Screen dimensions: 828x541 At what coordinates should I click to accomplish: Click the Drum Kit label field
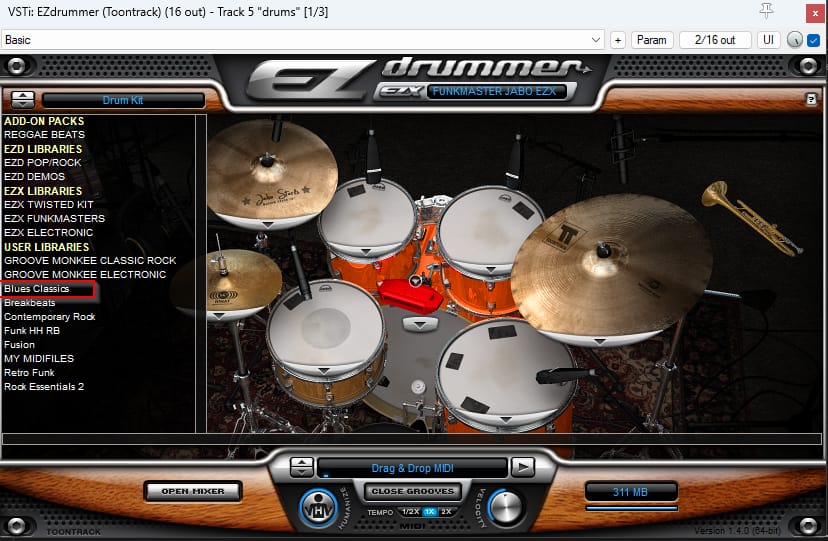(123, 100)
